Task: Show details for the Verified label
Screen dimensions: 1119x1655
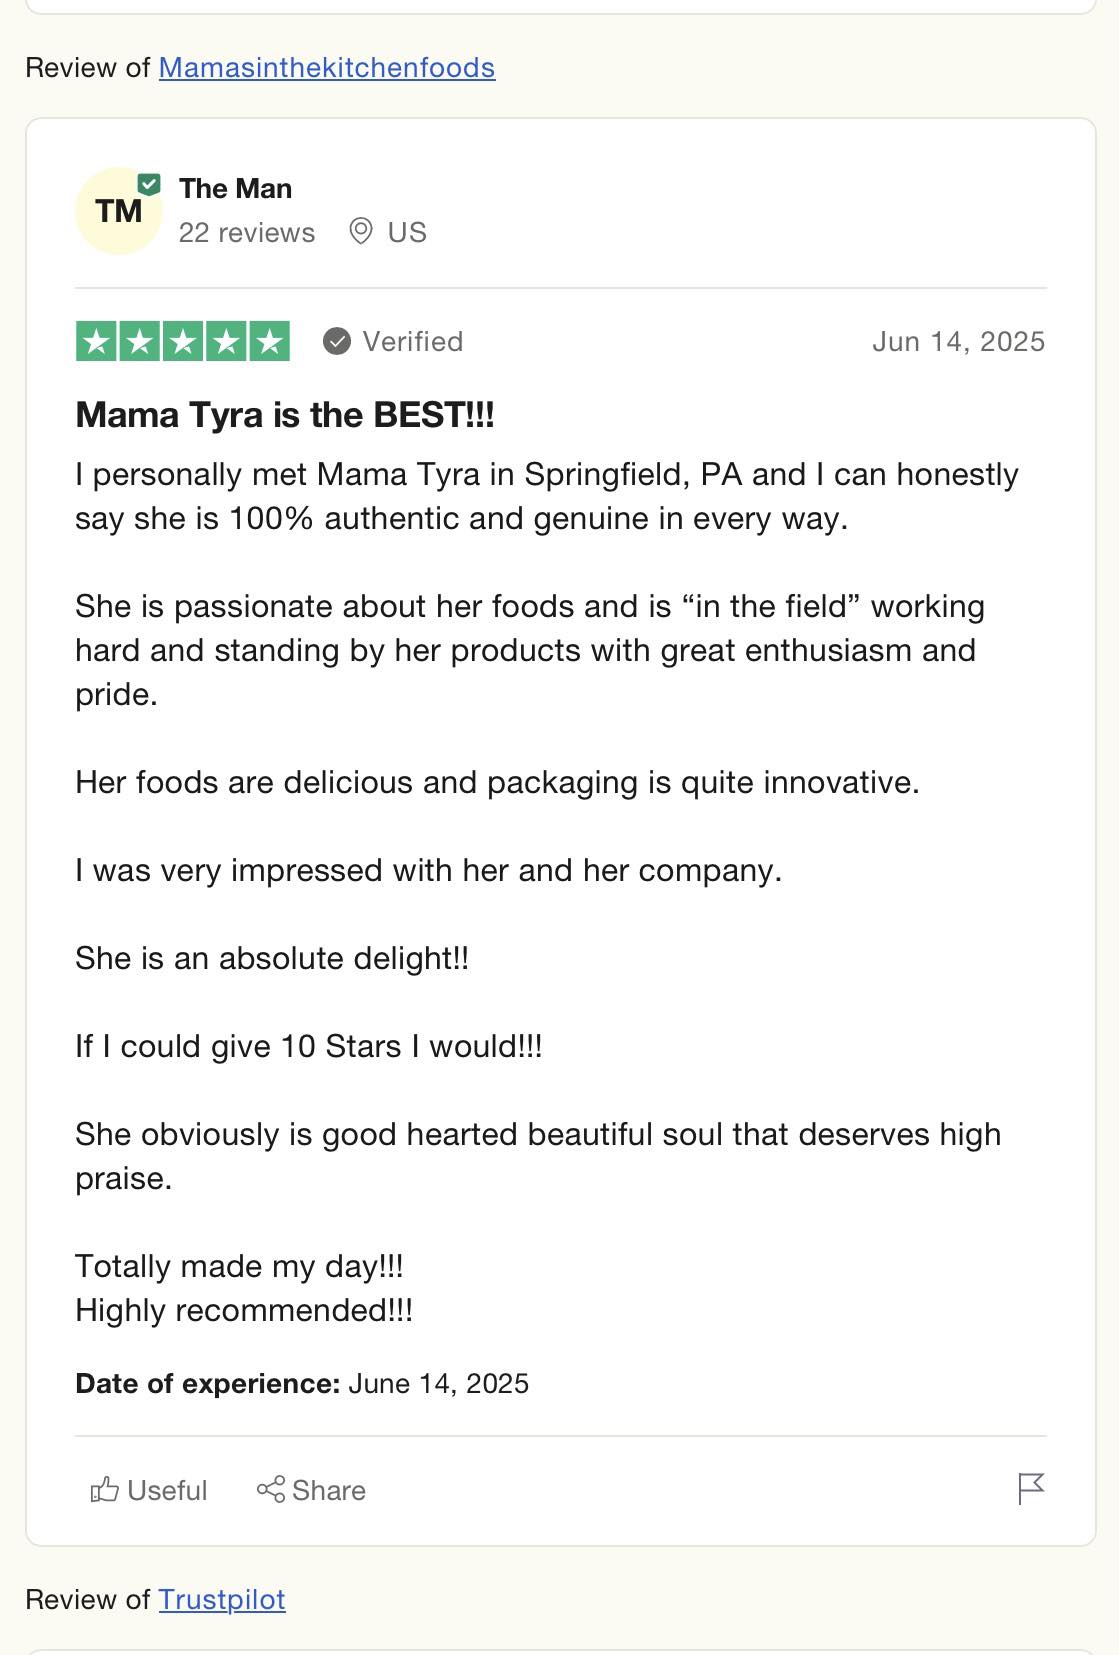Action: 413,342
